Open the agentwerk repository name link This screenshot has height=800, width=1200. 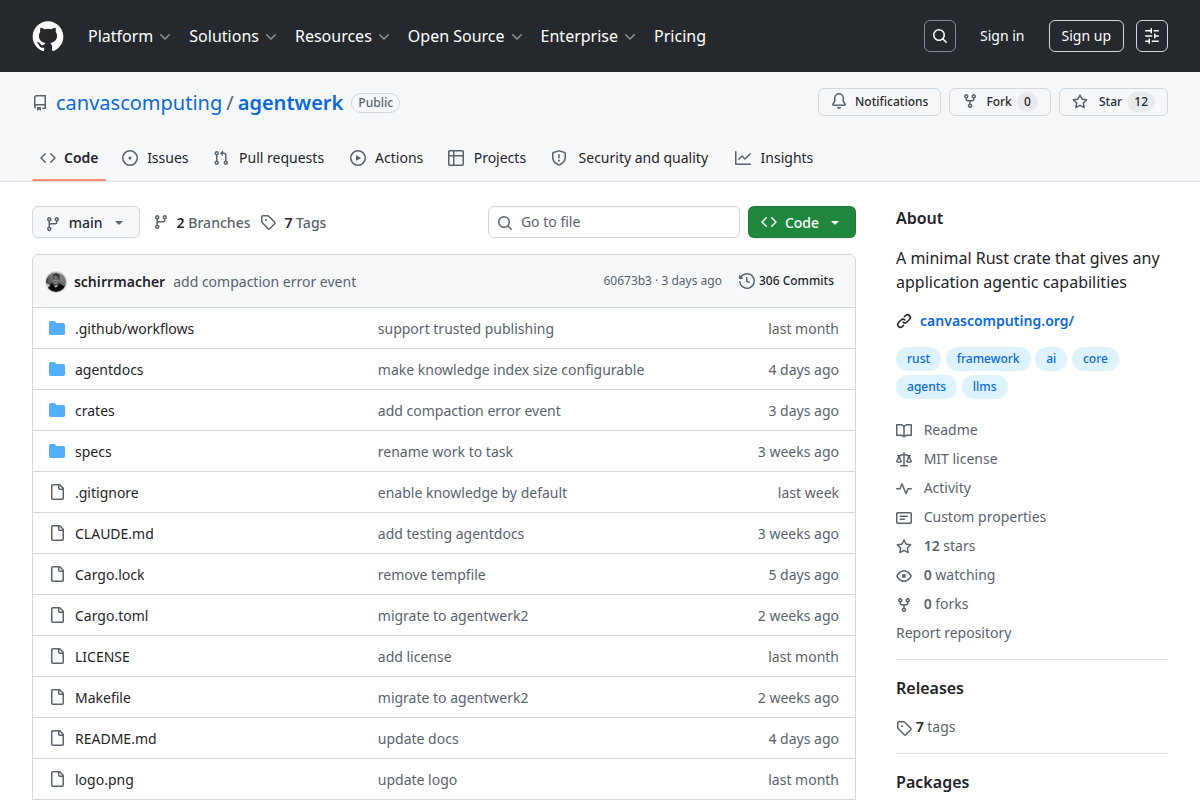(290, 103)
